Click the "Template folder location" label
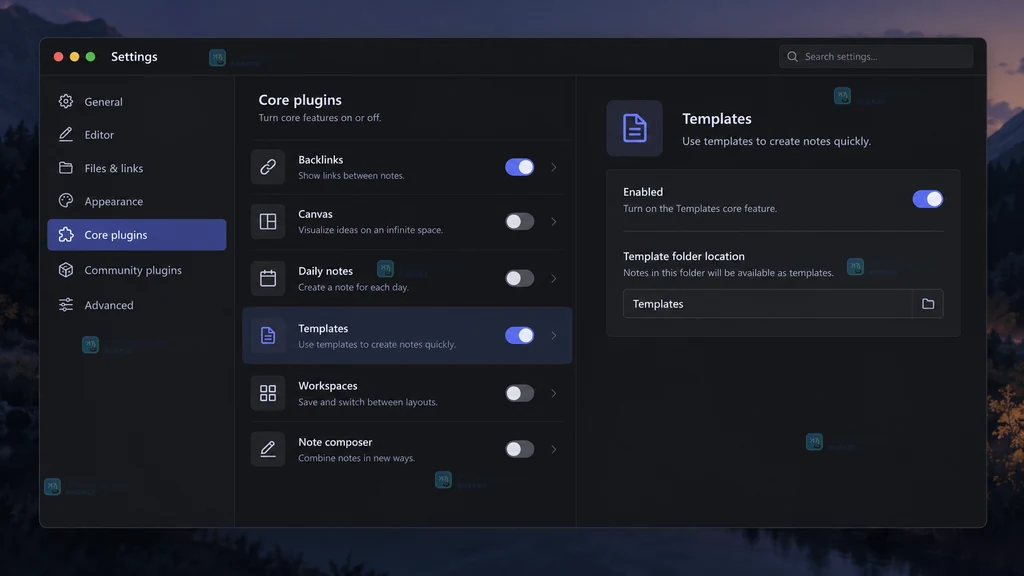Screen dimensions: 1024x576 click(x=684, y=256)
